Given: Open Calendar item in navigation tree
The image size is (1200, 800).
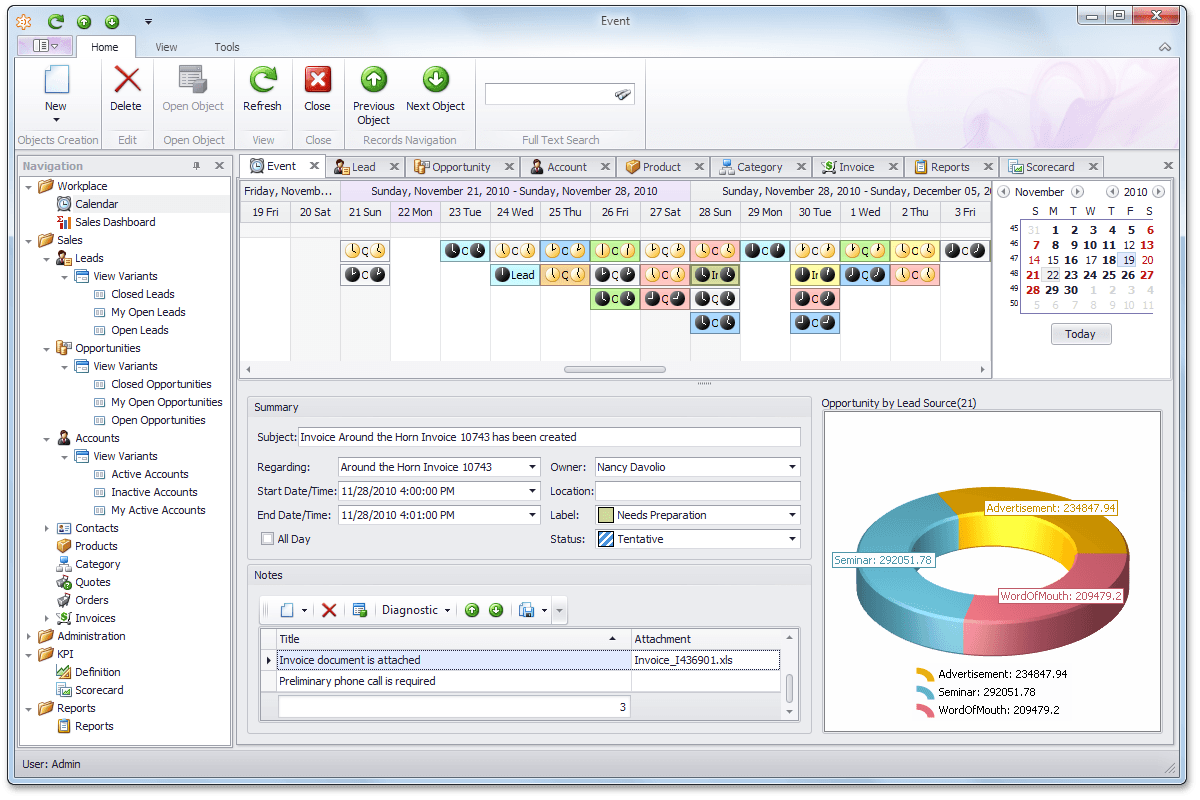Looking at the screenshot, I should [x=96, y=204].
